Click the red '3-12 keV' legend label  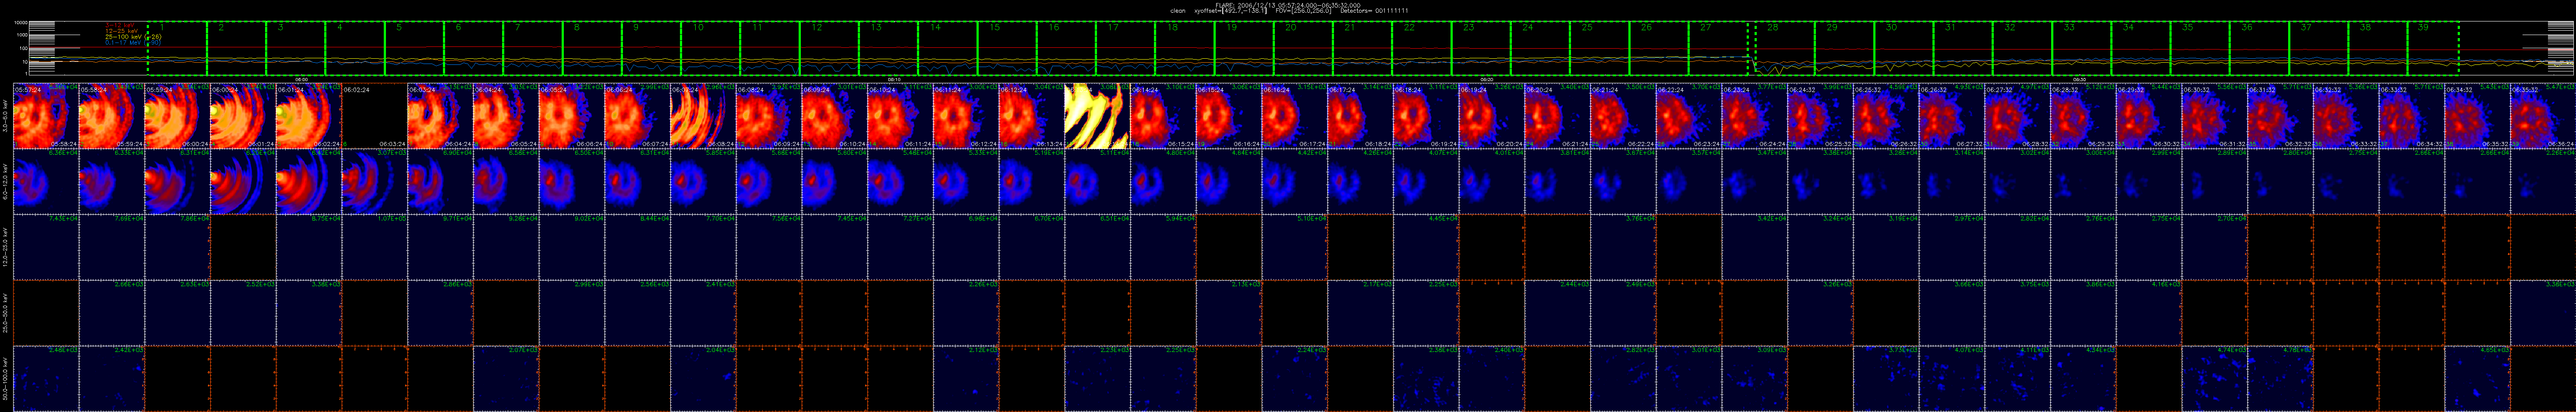coord(120,25)
